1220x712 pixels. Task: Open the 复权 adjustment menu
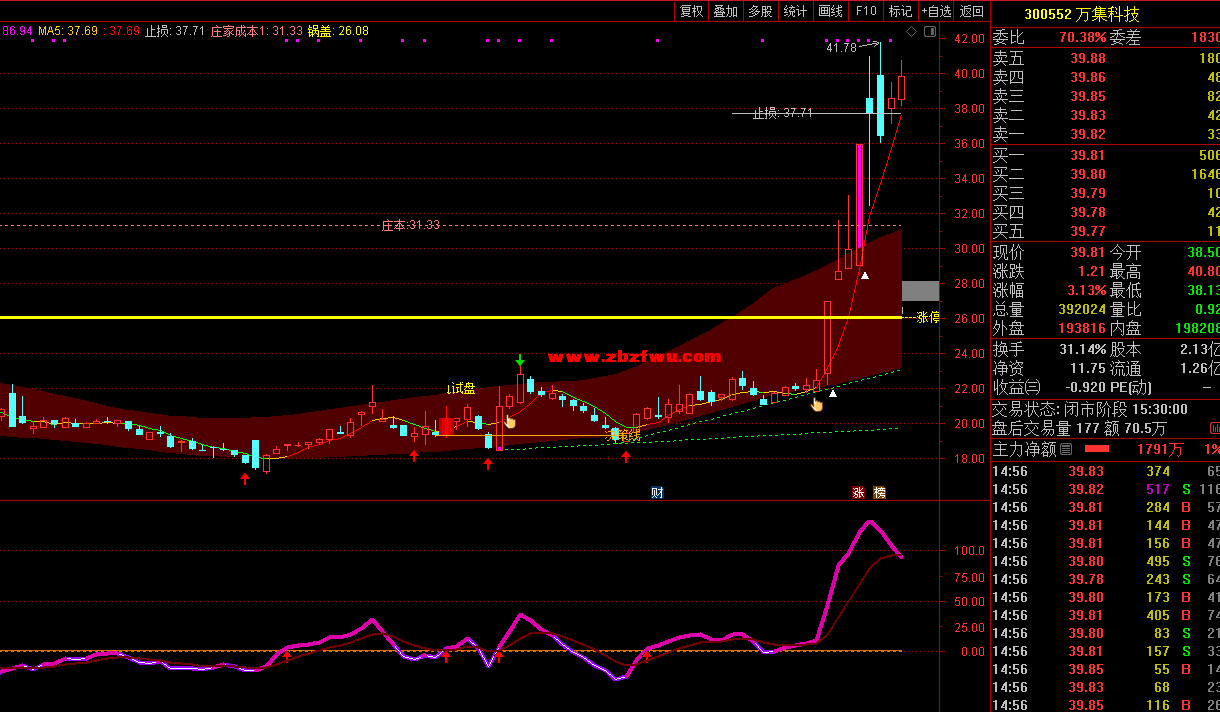(x=691, y=11)
